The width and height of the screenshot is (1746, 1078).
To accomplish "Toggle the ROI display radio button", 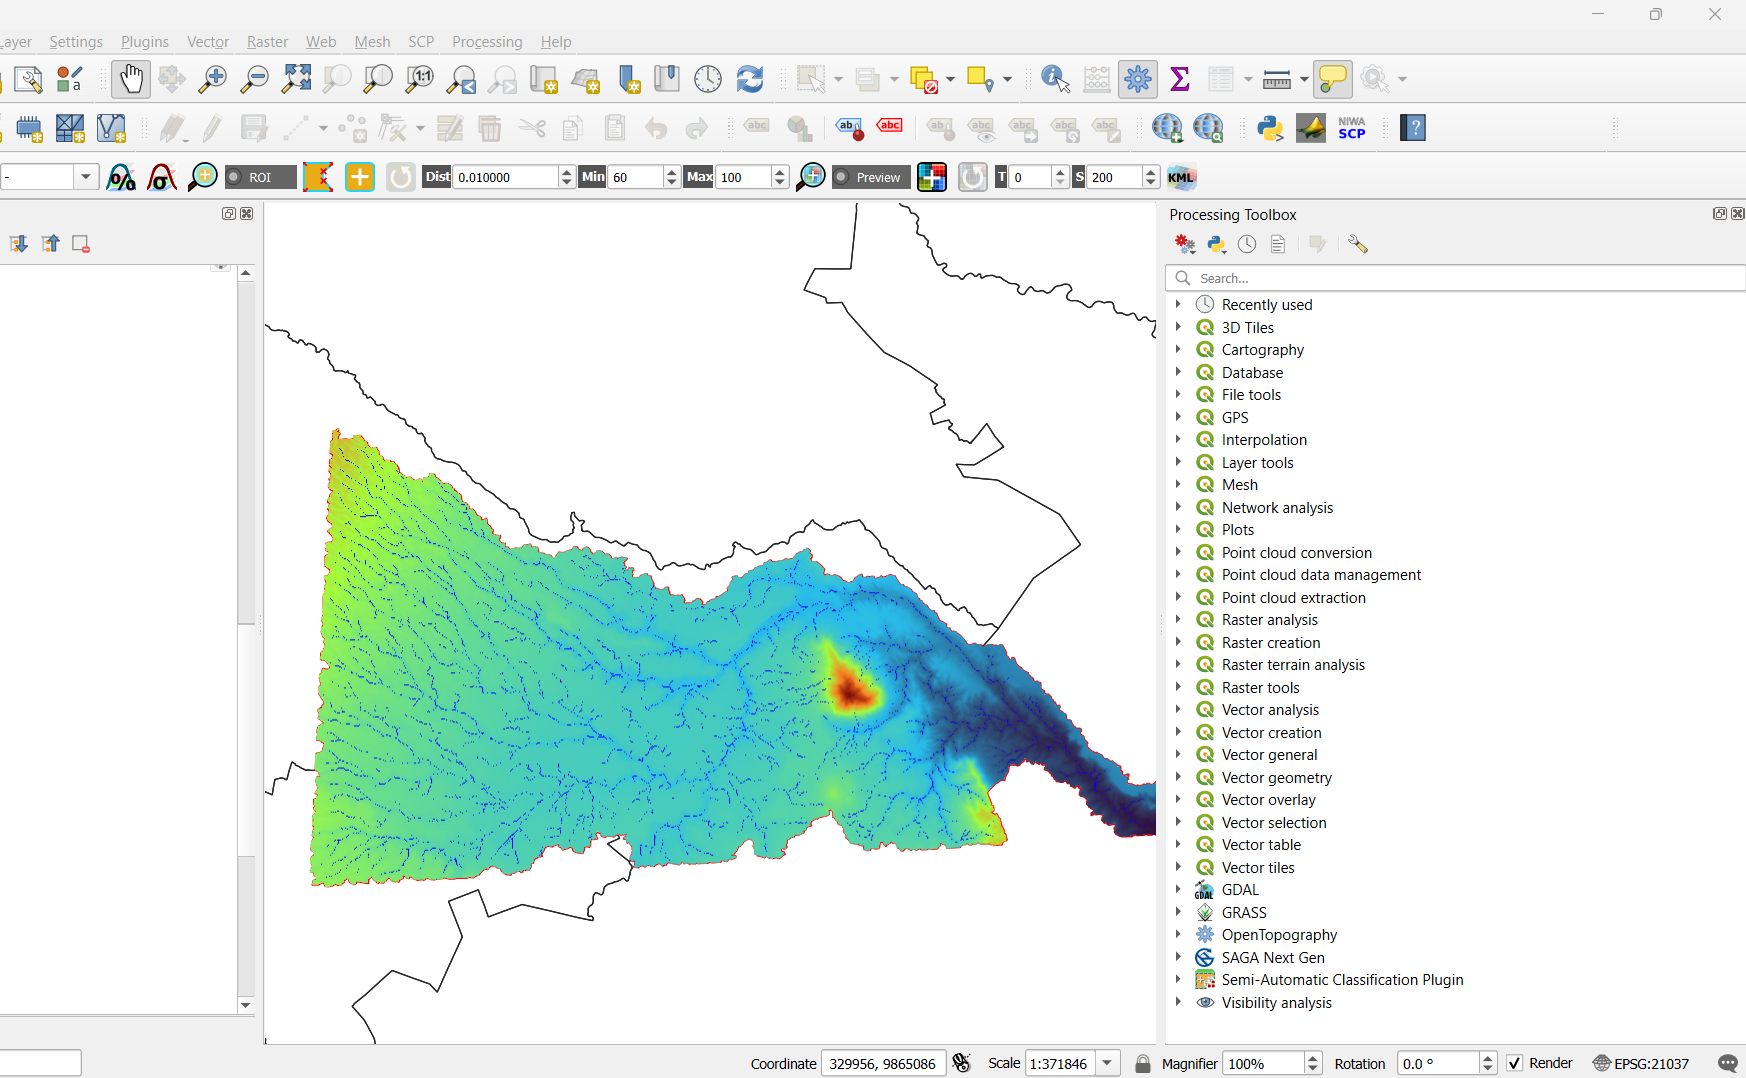I will [235, 177].
